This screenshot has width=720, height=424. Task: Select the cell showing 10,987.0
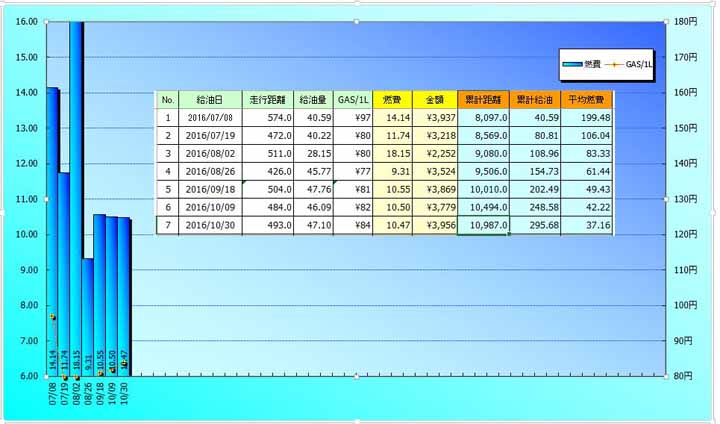click(x=484, y=225)
